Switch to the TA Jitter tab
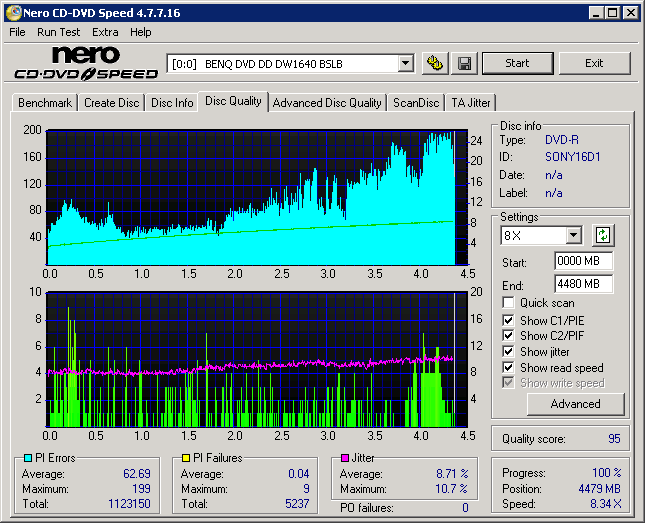Screen dimensions: 645x523 (470, 103)
